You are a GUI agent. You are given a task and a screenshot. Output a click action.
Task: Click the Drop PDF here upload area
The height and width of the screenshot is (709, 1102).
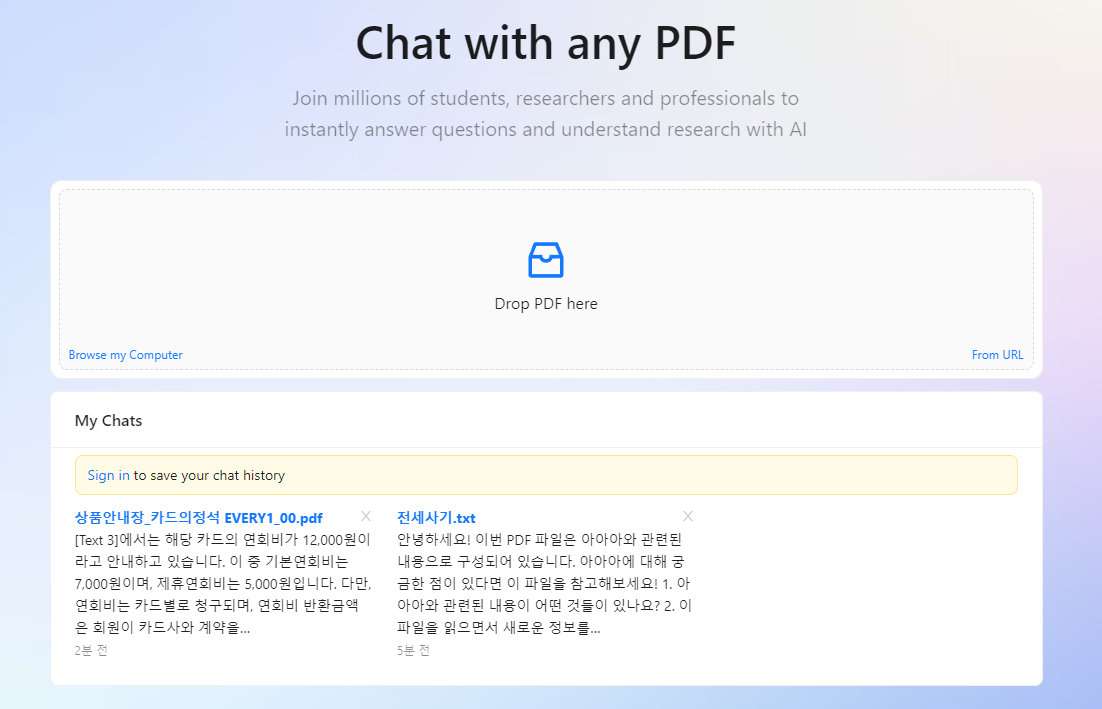tap(545, 280)
